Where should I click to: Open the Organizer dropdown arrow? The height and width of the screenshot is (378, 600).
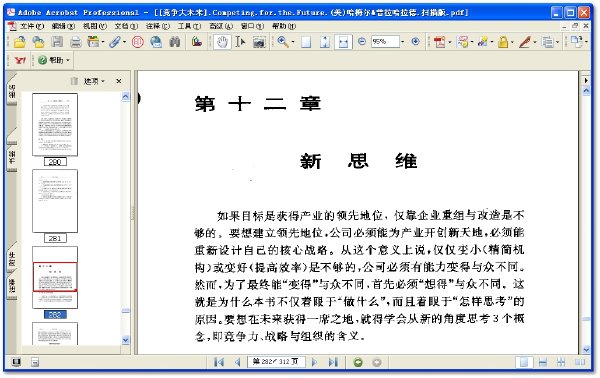103,42
